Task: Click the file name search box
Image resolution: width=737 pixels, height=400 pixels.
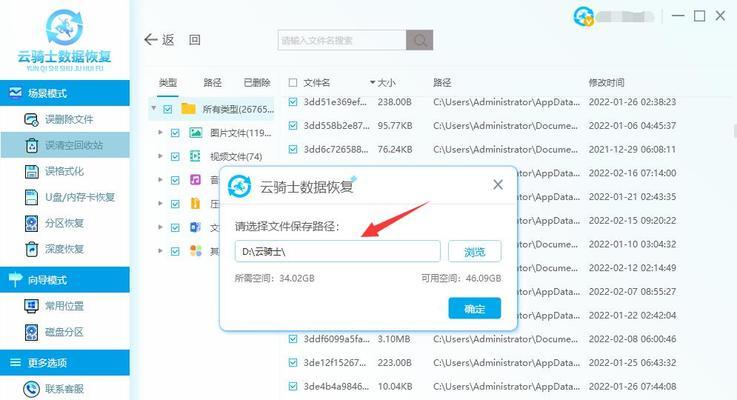Action: [x=342, y=40]
